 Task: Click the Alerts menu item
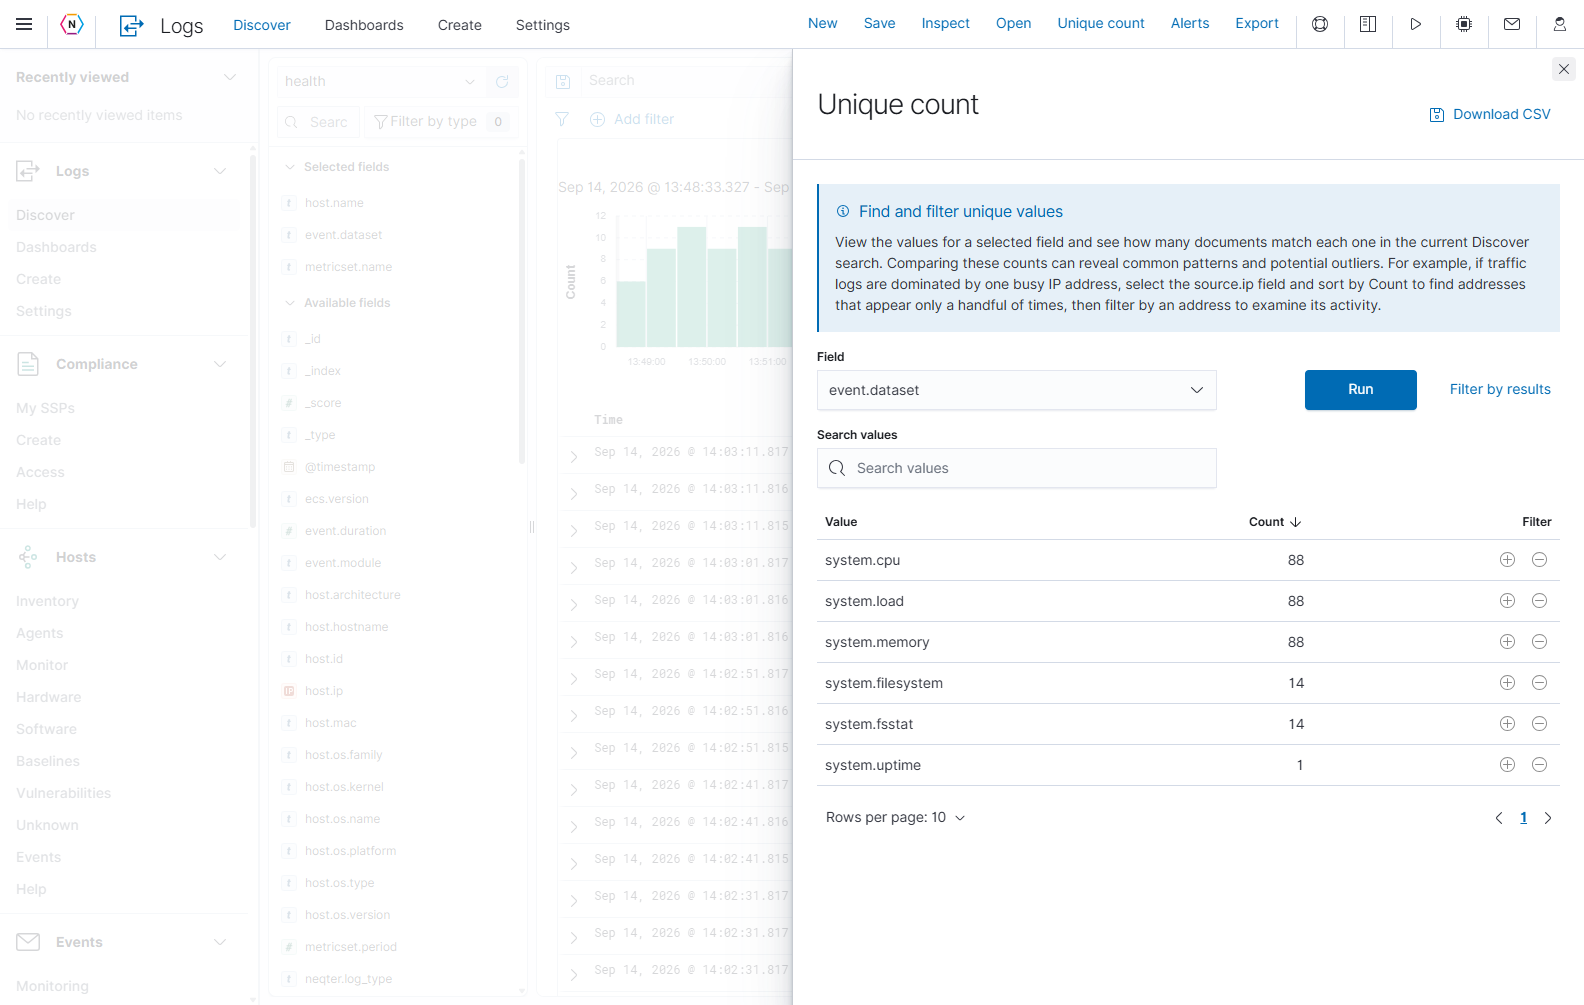point(1190,23)
